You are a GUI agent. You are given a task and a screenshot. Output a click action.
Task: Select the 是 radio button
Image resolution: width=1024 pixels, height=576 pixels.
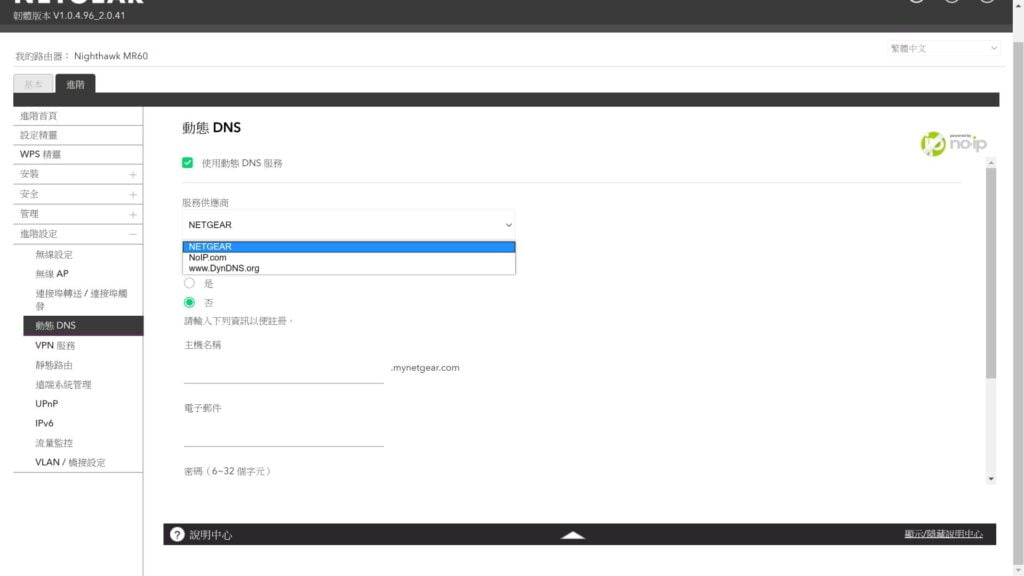pyautogui.click(x=189, y=283)
